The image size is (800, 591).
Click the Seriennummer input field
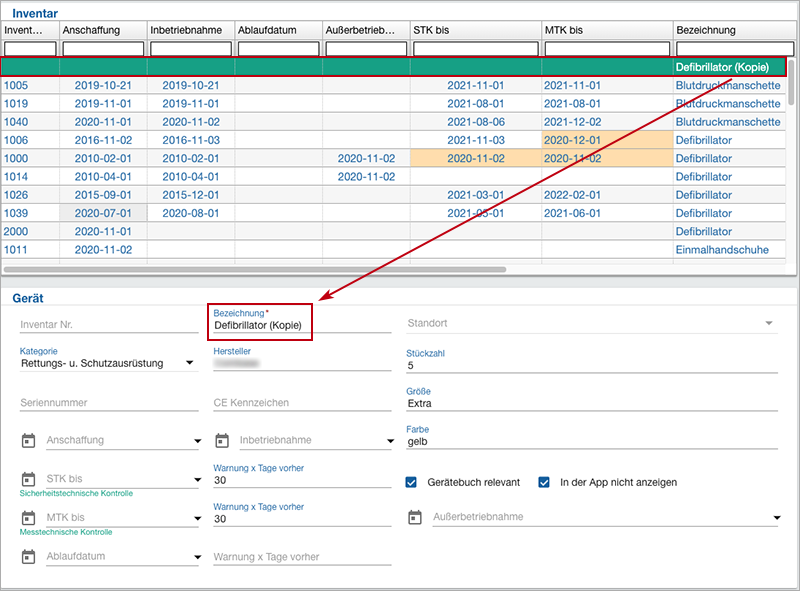(x=109, y=403)
